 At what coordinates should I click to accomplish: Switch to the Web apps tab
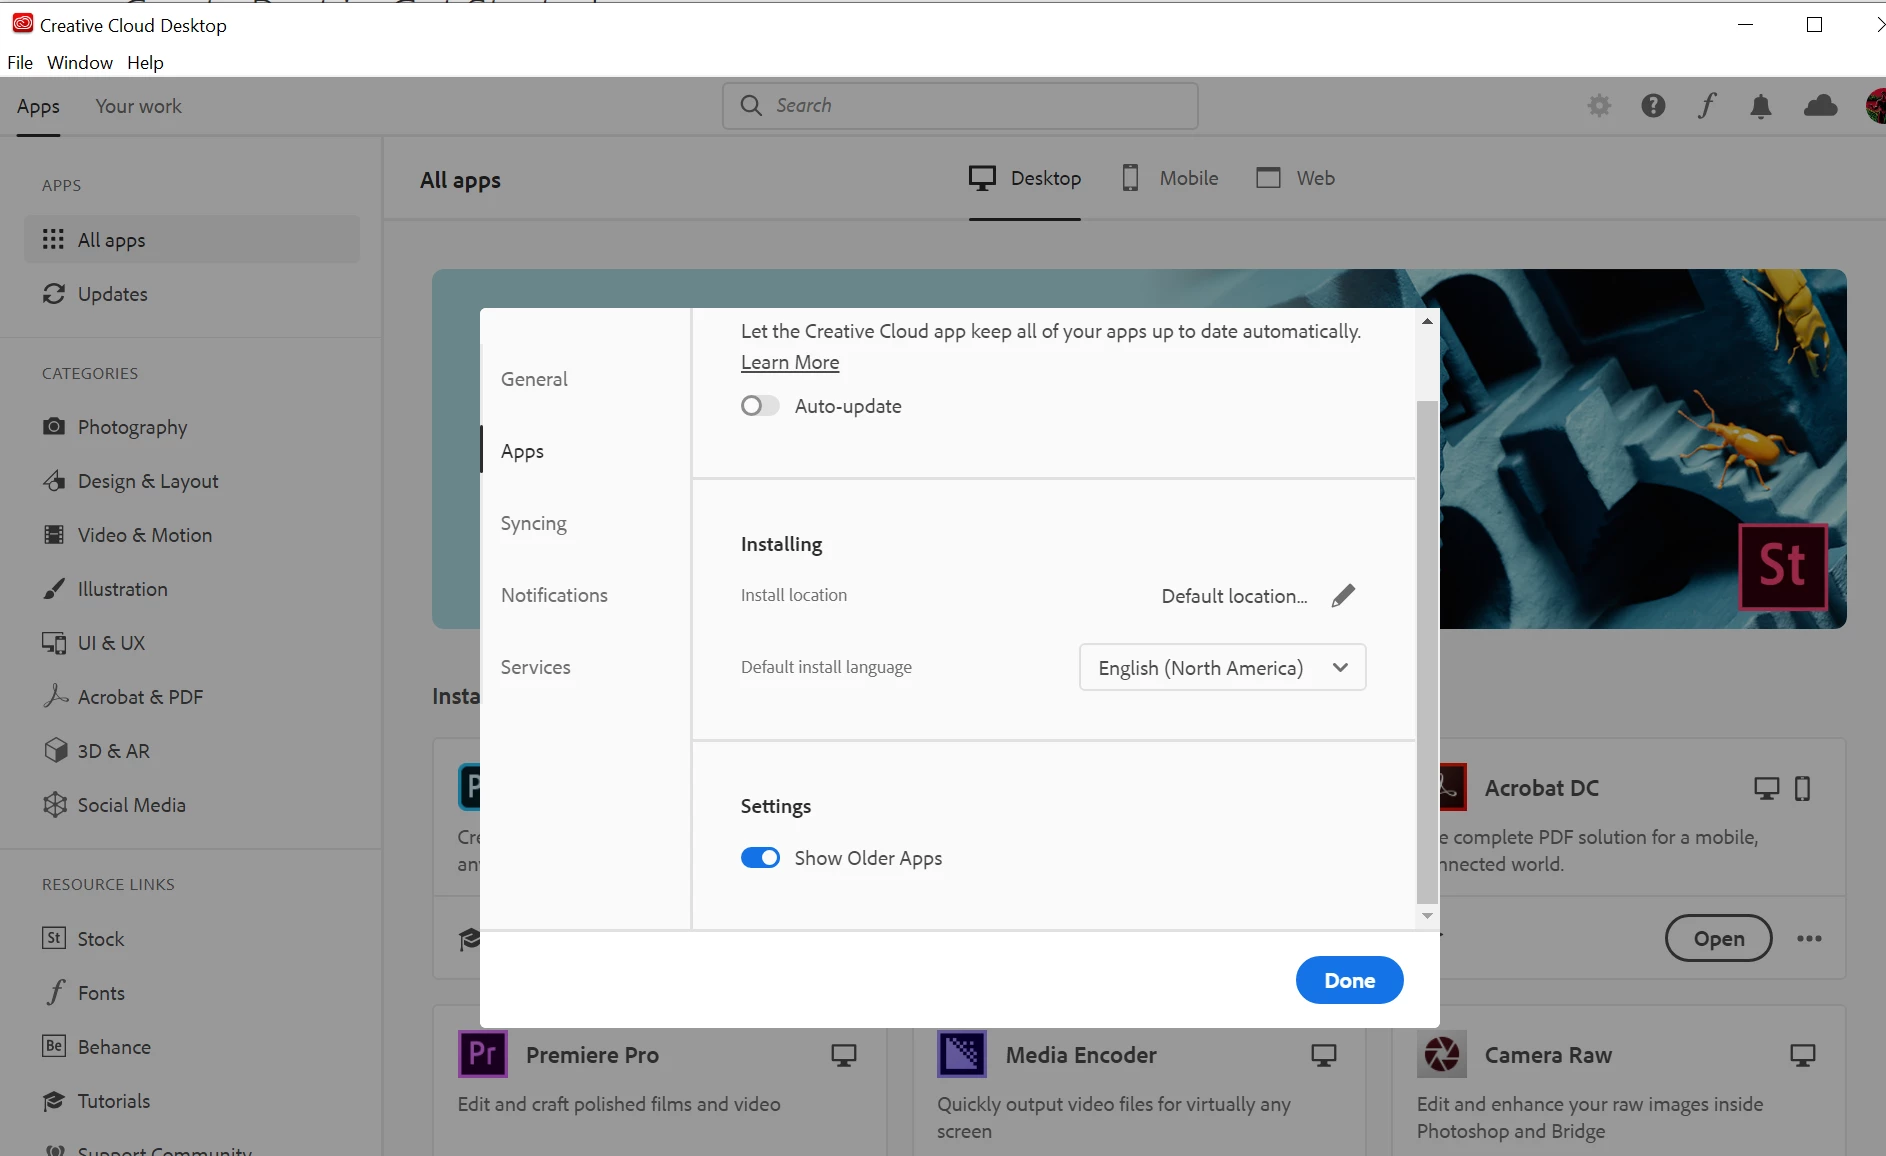click(x=1295, y=178)
